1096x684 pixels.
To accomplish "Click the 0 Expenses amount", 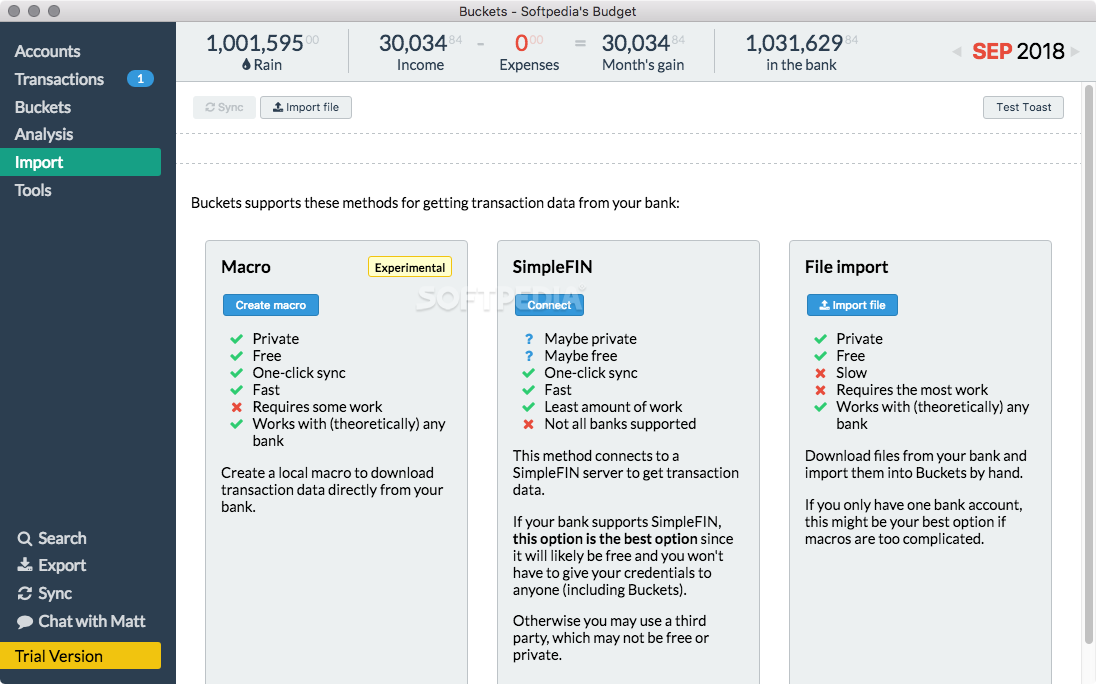I will coord(528,43).
